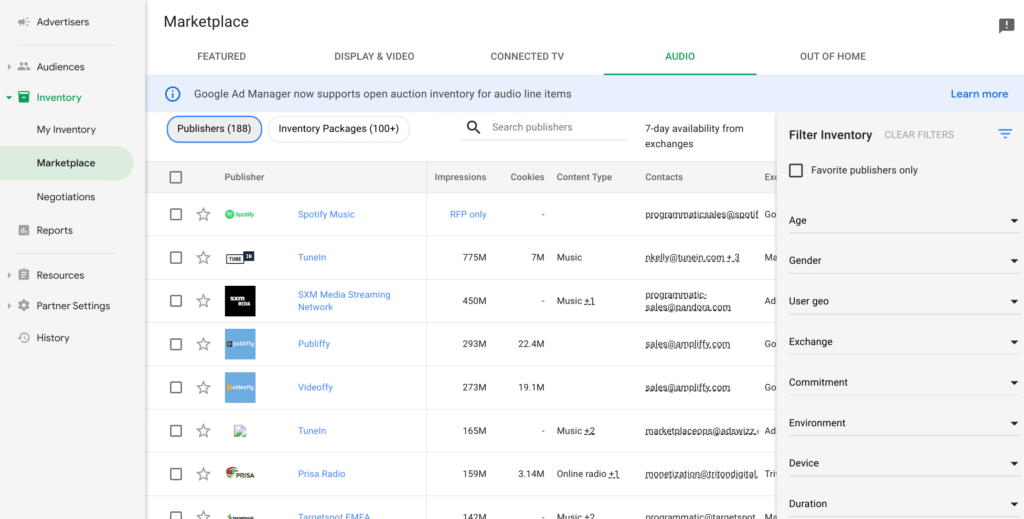The image size is (1024, 519).
Task: Star SXM Media Streaming Network
Action: (204, 301)
